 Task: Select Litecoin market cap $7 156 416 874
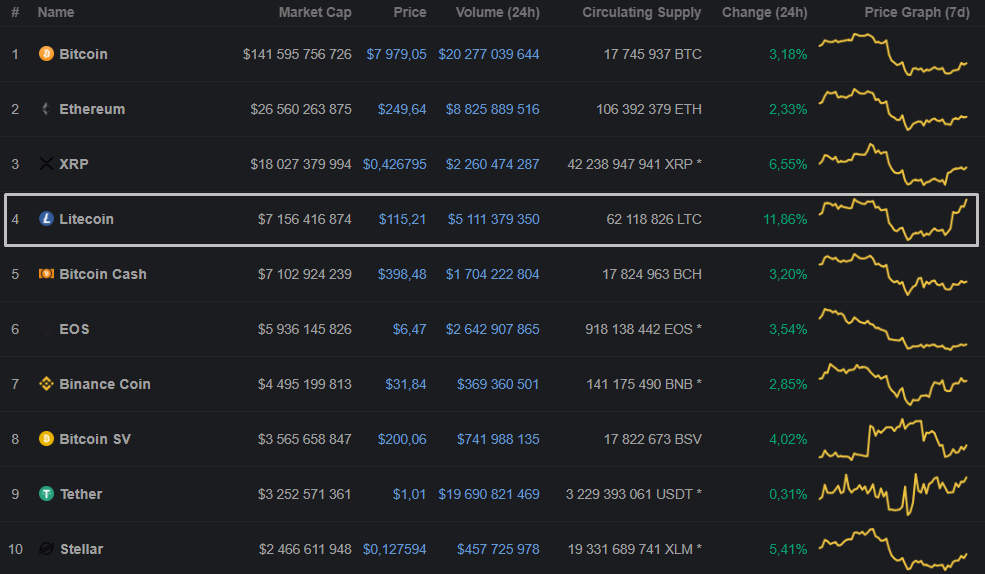click(305, 219)
